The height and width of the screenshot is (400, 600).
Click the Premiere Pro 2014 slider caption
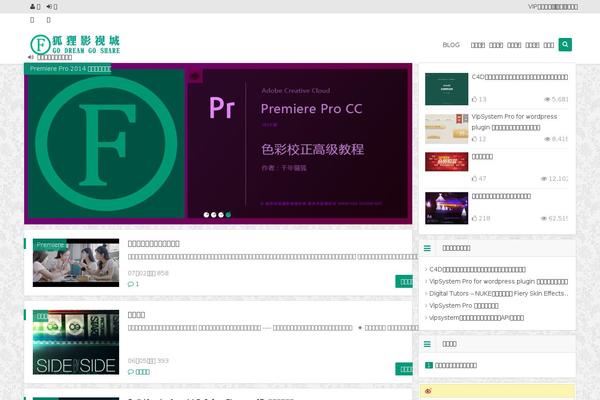[70, 69]
